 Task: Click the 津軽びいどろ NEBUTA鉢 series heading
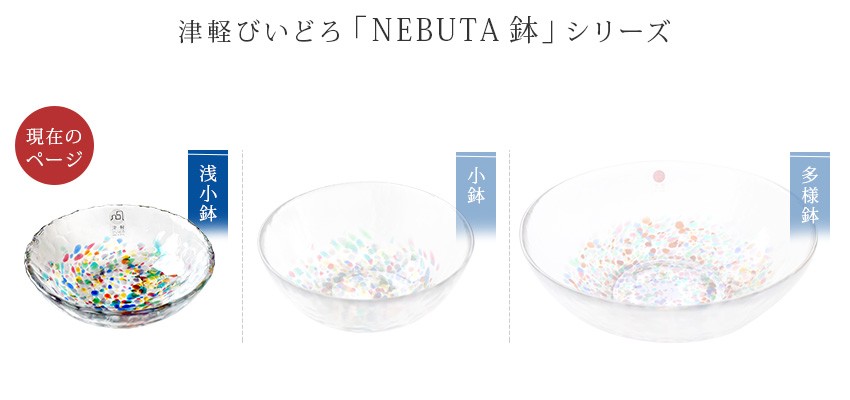pyautogui.click(x=424, y=31)
